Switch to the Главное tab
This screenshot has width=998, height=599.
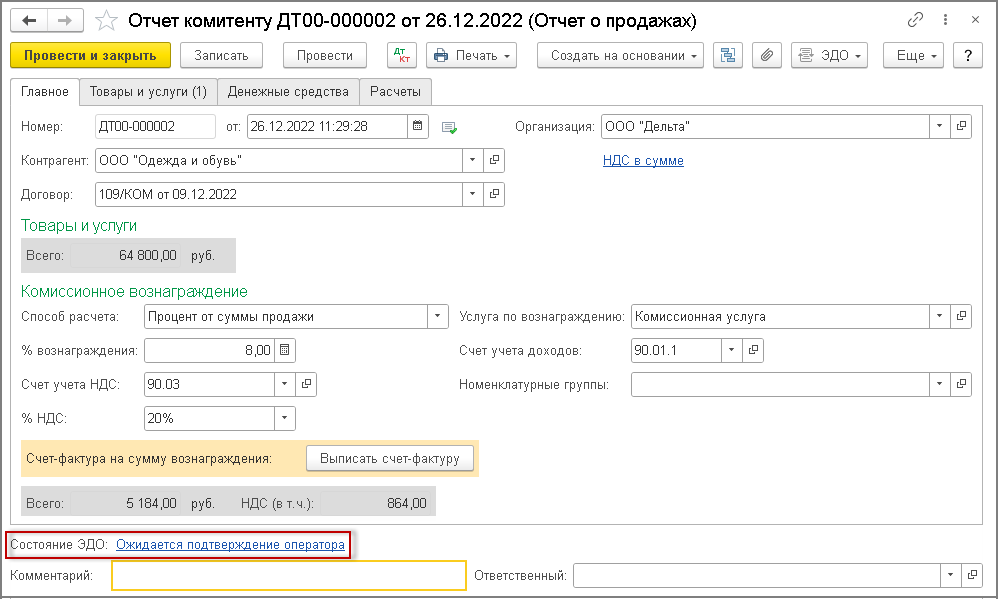pyautogui.click(x=45, y=92)
